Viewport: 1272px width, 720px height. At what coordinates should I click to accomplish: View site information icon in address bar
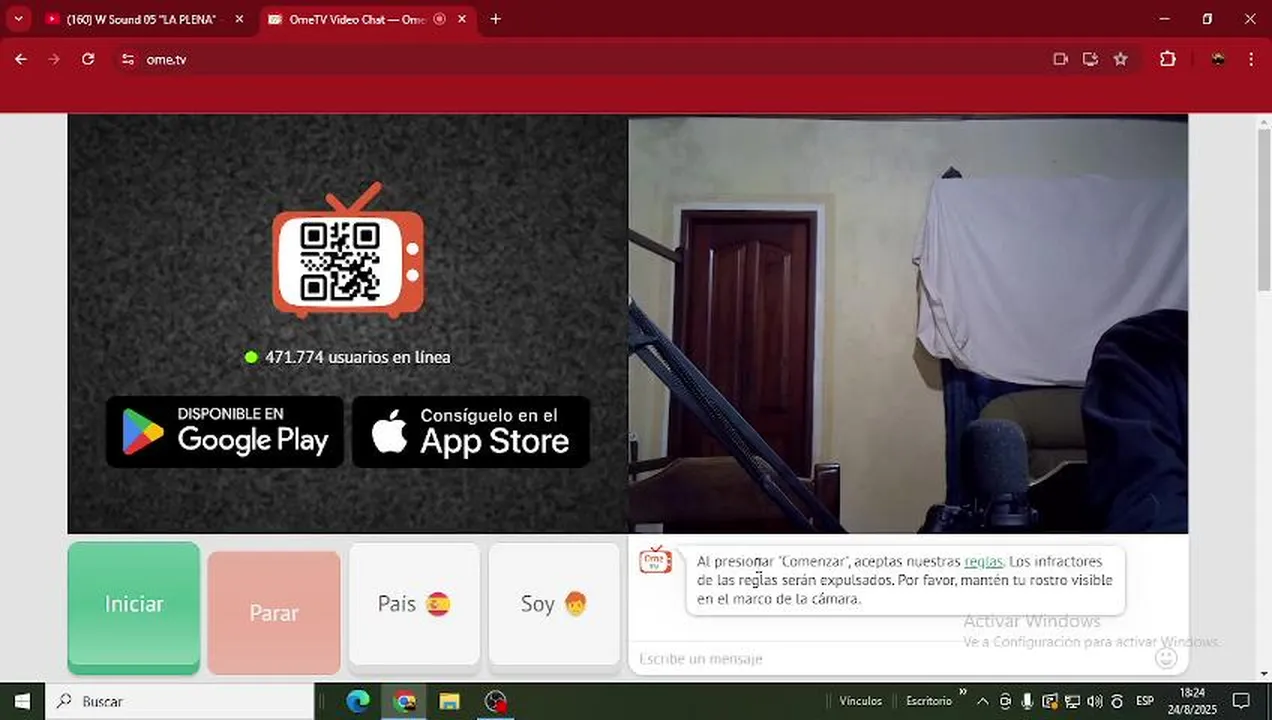(x=127, y=59)
